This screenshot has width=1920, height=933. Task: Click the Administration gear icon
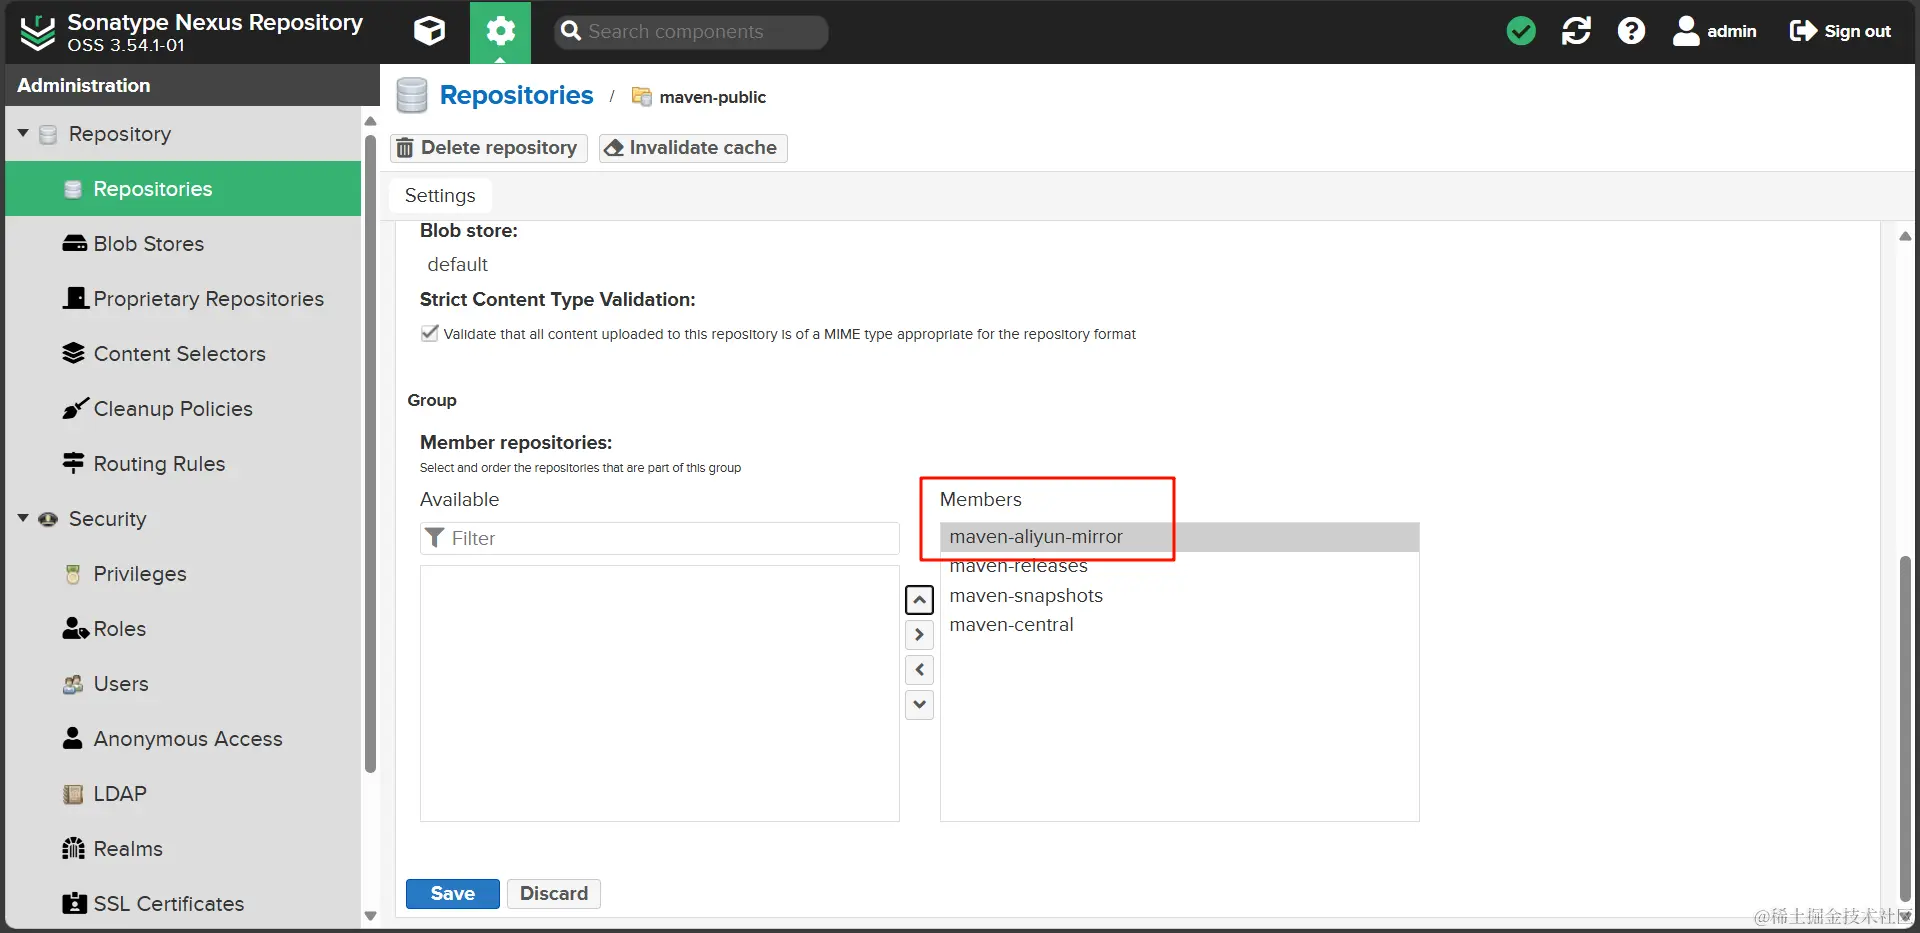pyautogui.click(x=500, y=32)
